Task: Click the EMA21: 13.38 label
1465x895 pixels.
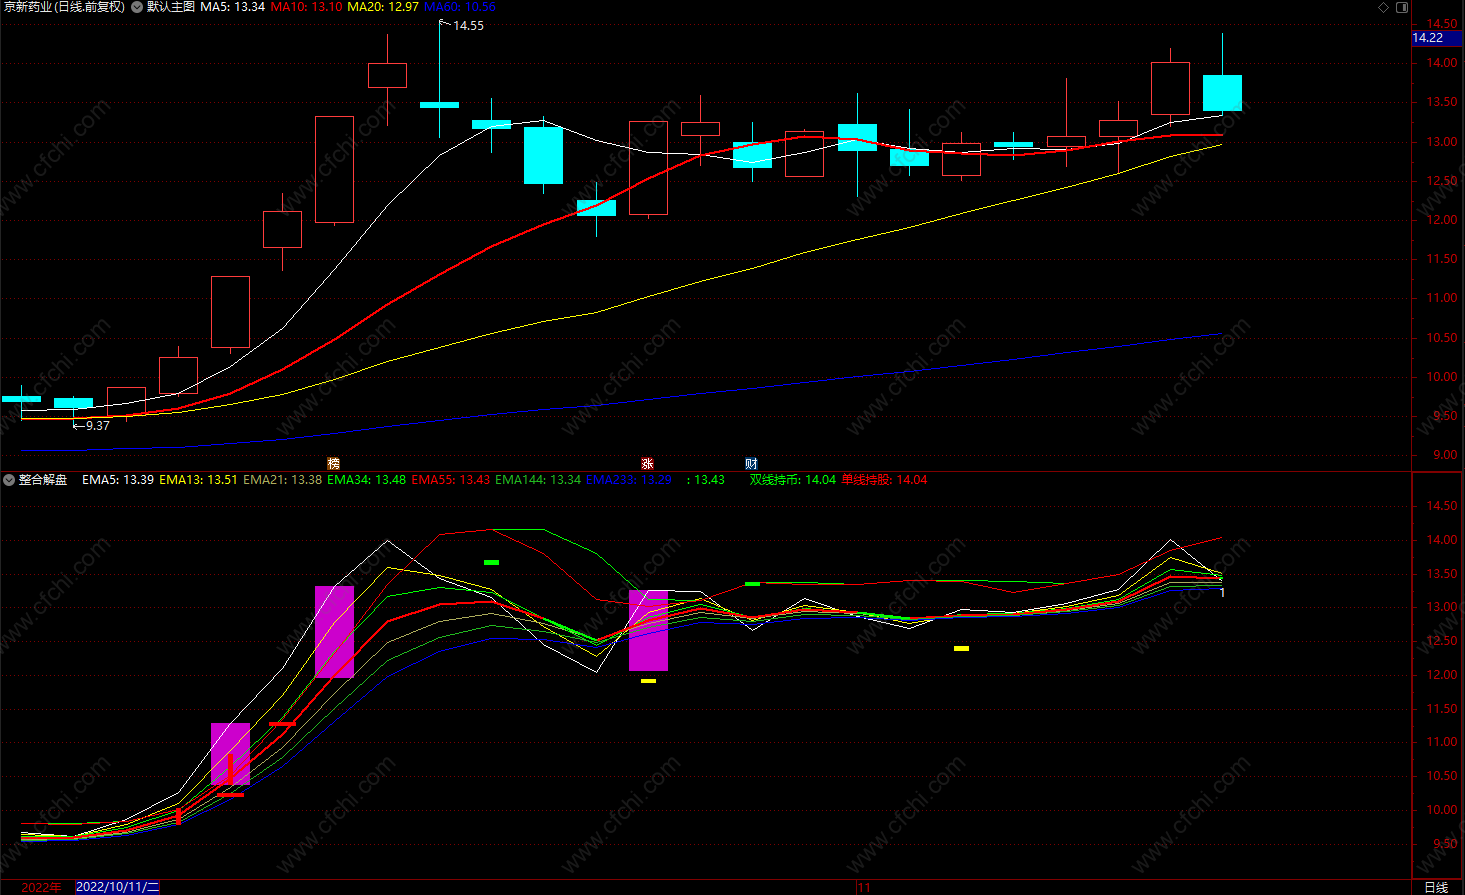Action: tap(283, 480)
